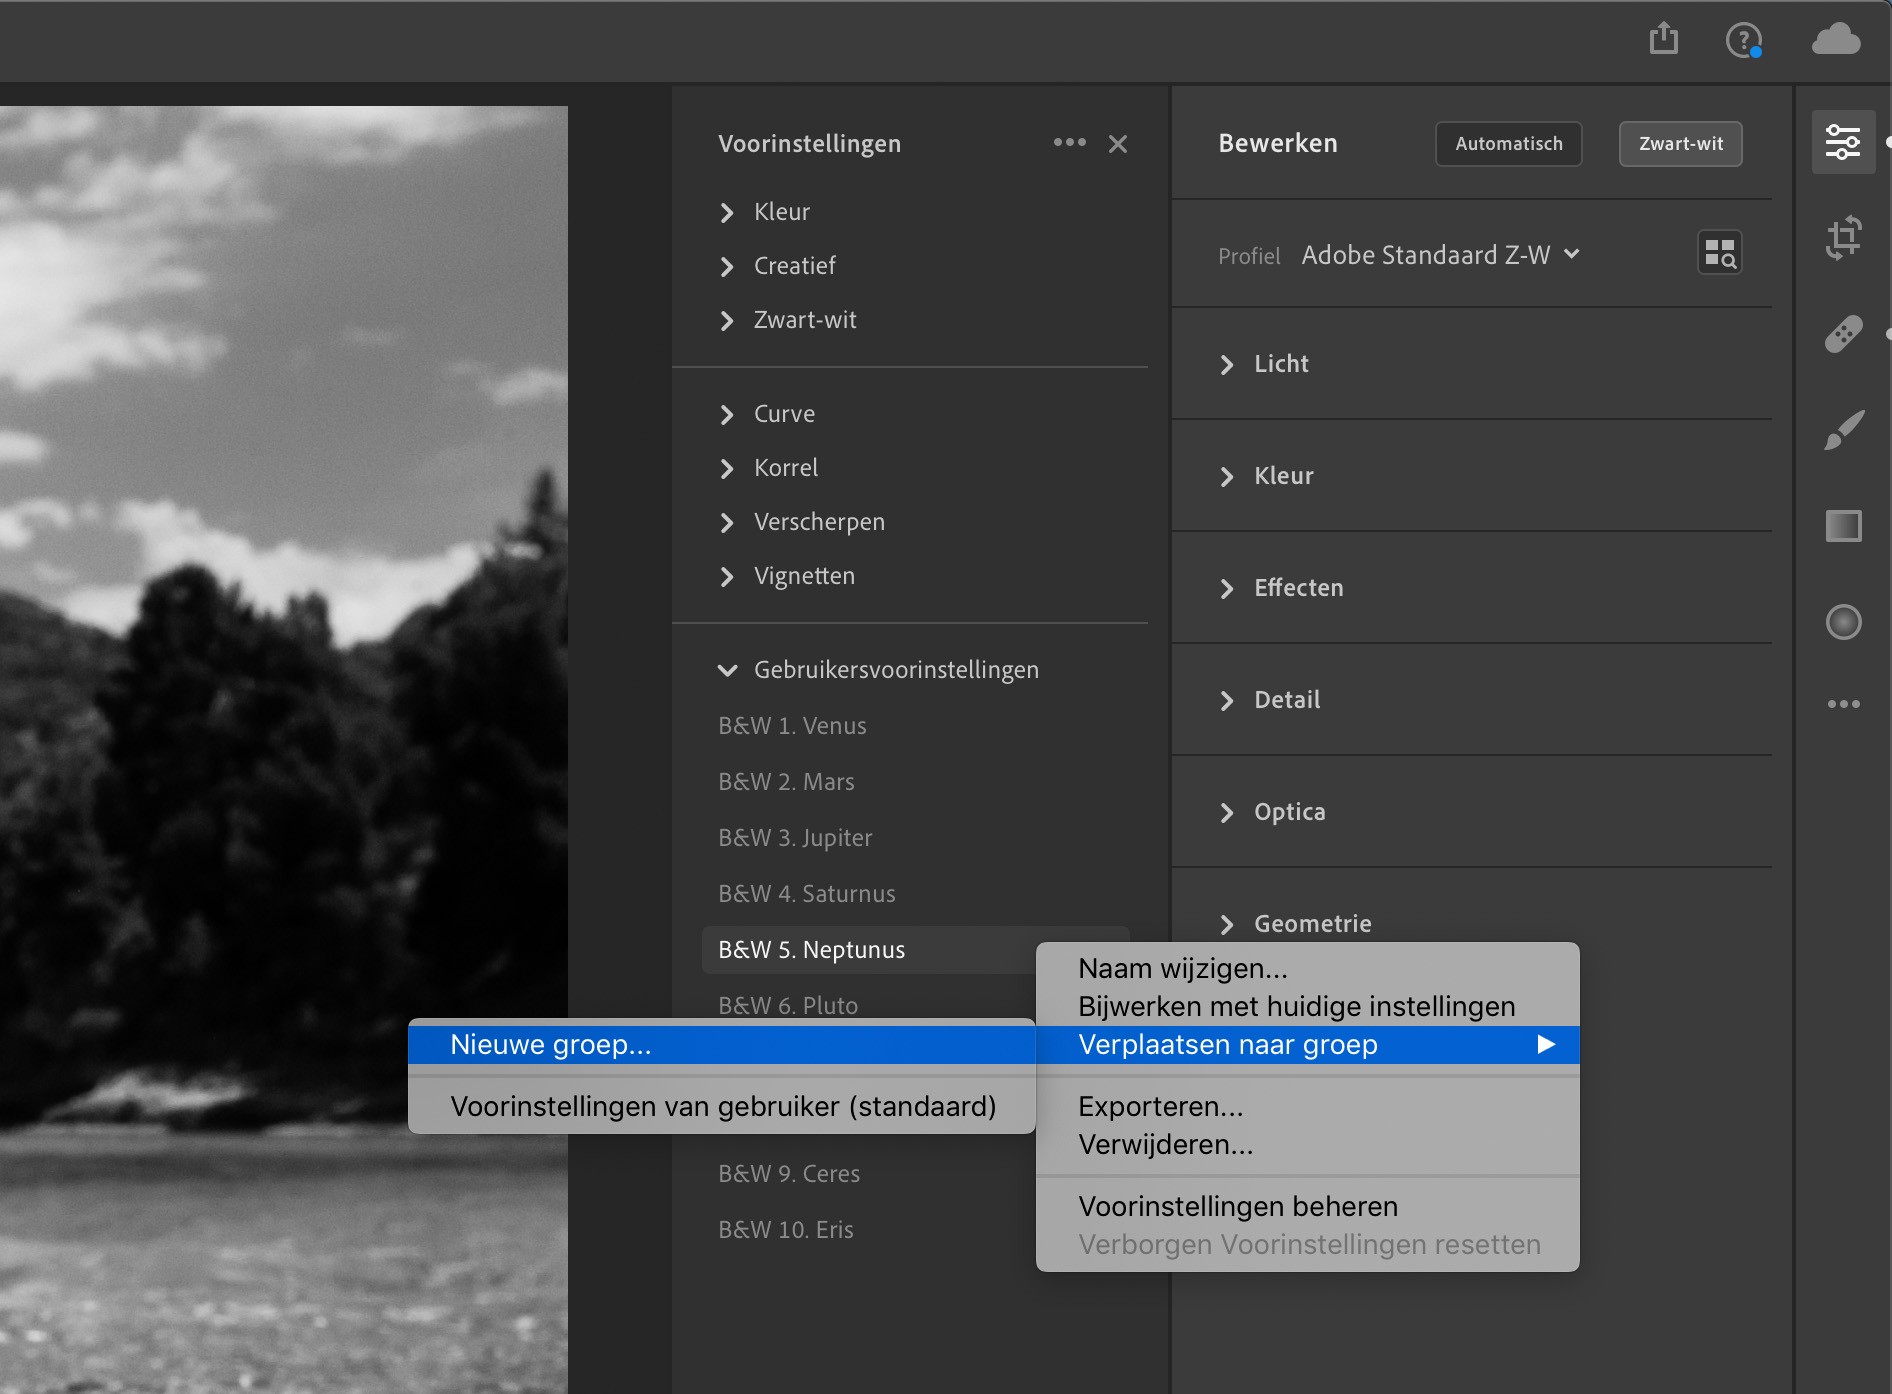This screenshot has height=1394, width=1892.
Task: Select the Masking brush tool
Action: [1845, 429]
